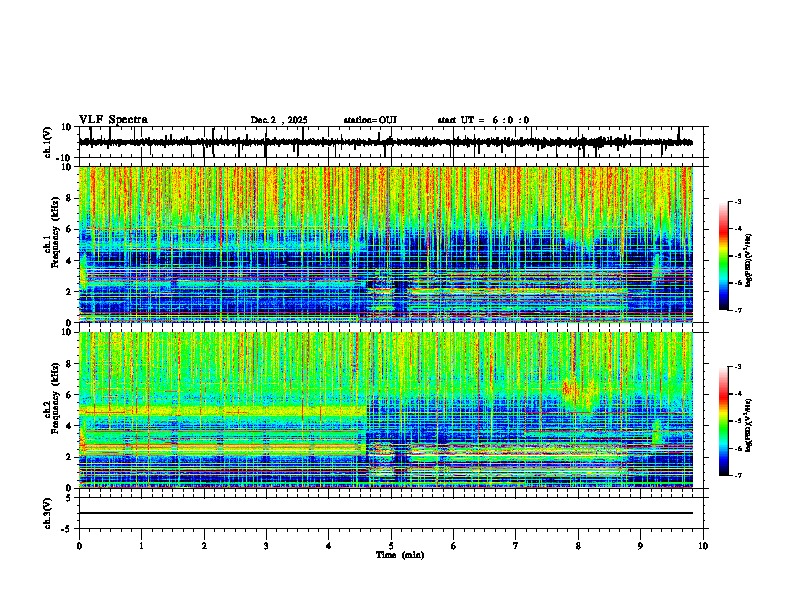Screen dimensions: 792x612
Task: Click the red emission burst near 8 min in ch.2
Action: pyautogui.click(x=570, y=389)
